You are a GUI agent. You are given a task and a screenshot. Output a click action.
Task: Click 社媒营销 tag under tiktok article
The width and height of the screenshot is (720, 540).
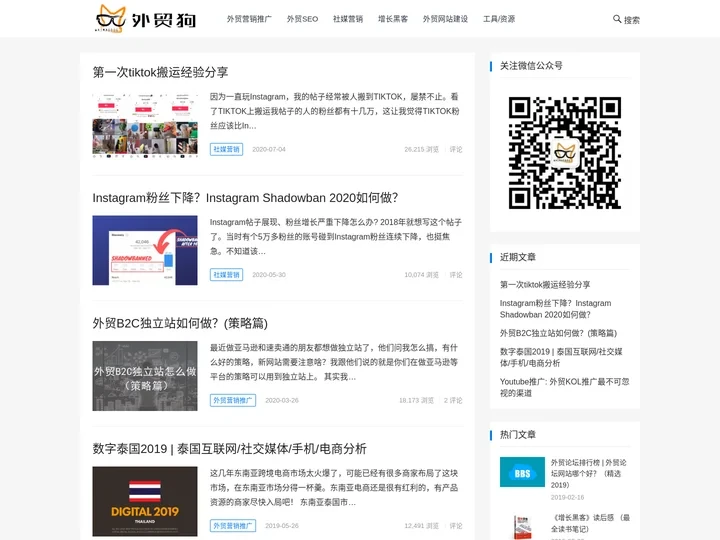[226, 149]
